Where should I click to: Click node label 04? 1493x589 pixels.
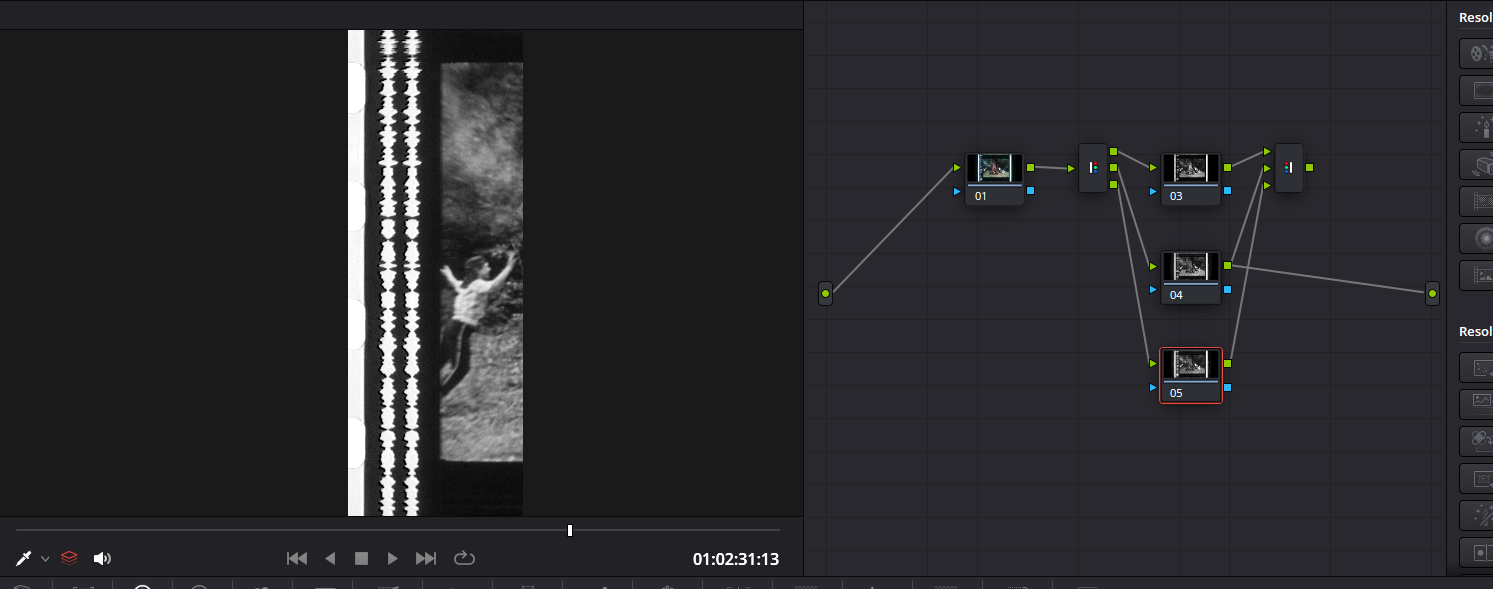click(x=1176, y=295)
